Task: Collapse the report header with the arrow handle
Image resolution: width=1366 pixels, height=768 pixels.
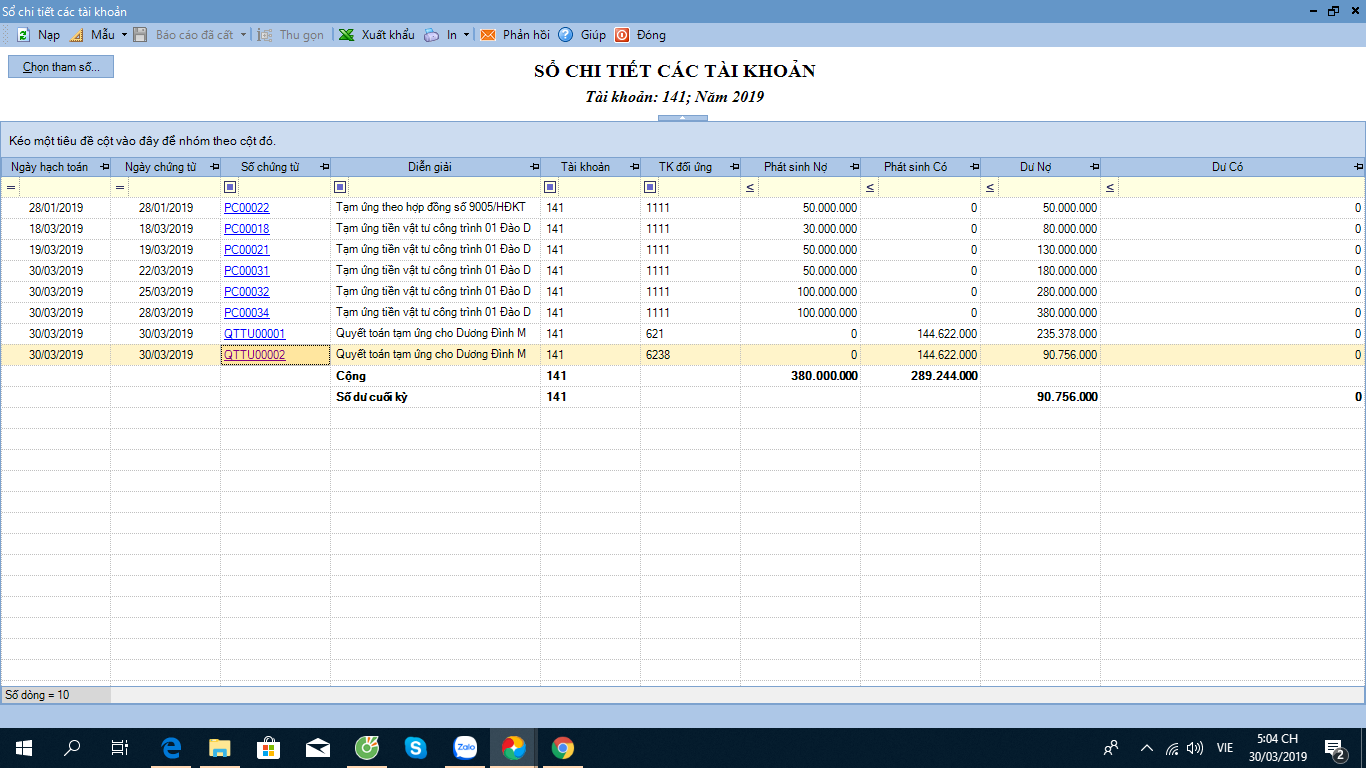Action: (683, 118)
